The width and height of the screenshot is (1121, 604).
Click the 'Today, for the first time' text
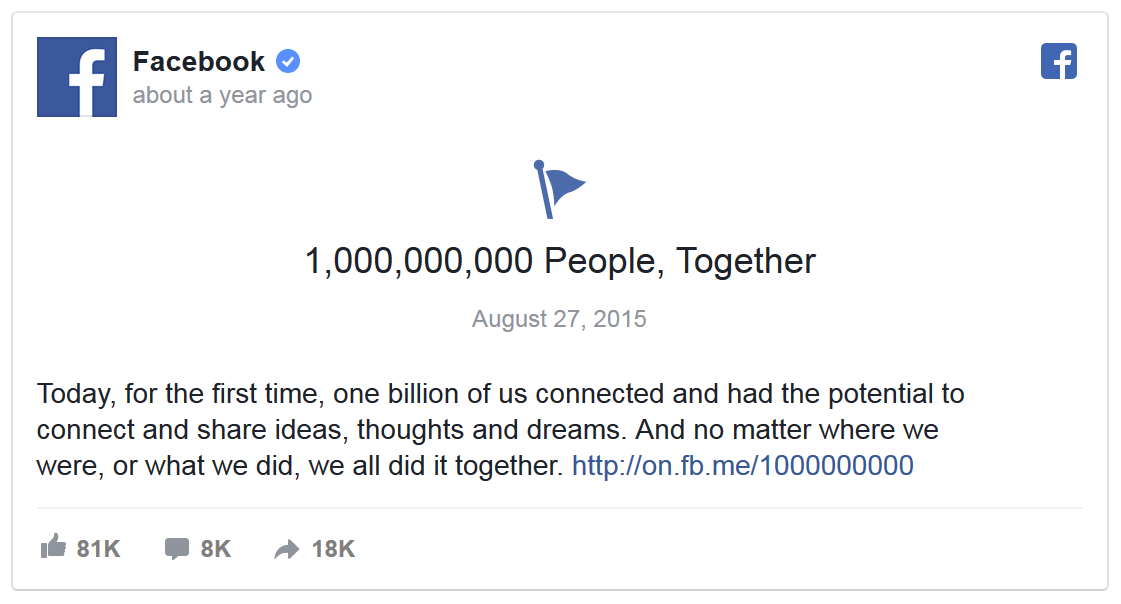[177, 394]
